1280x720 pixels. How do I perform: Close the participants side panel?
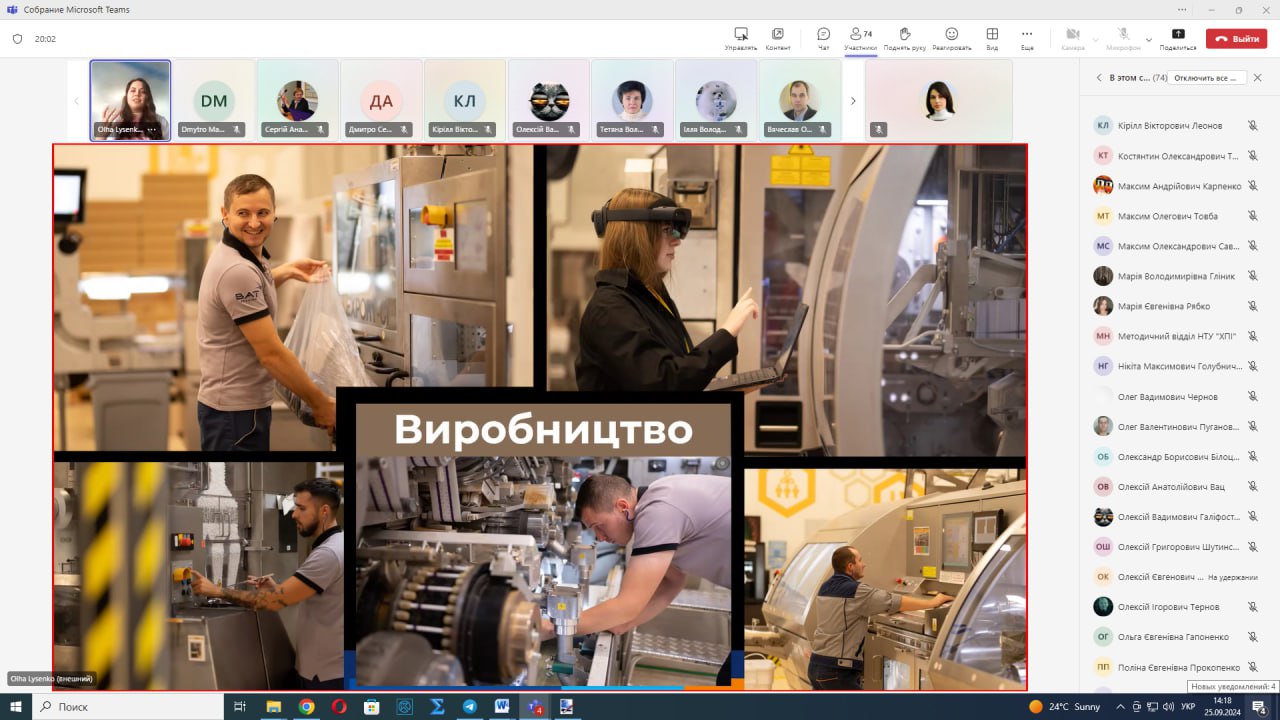tap(1258, 77)
